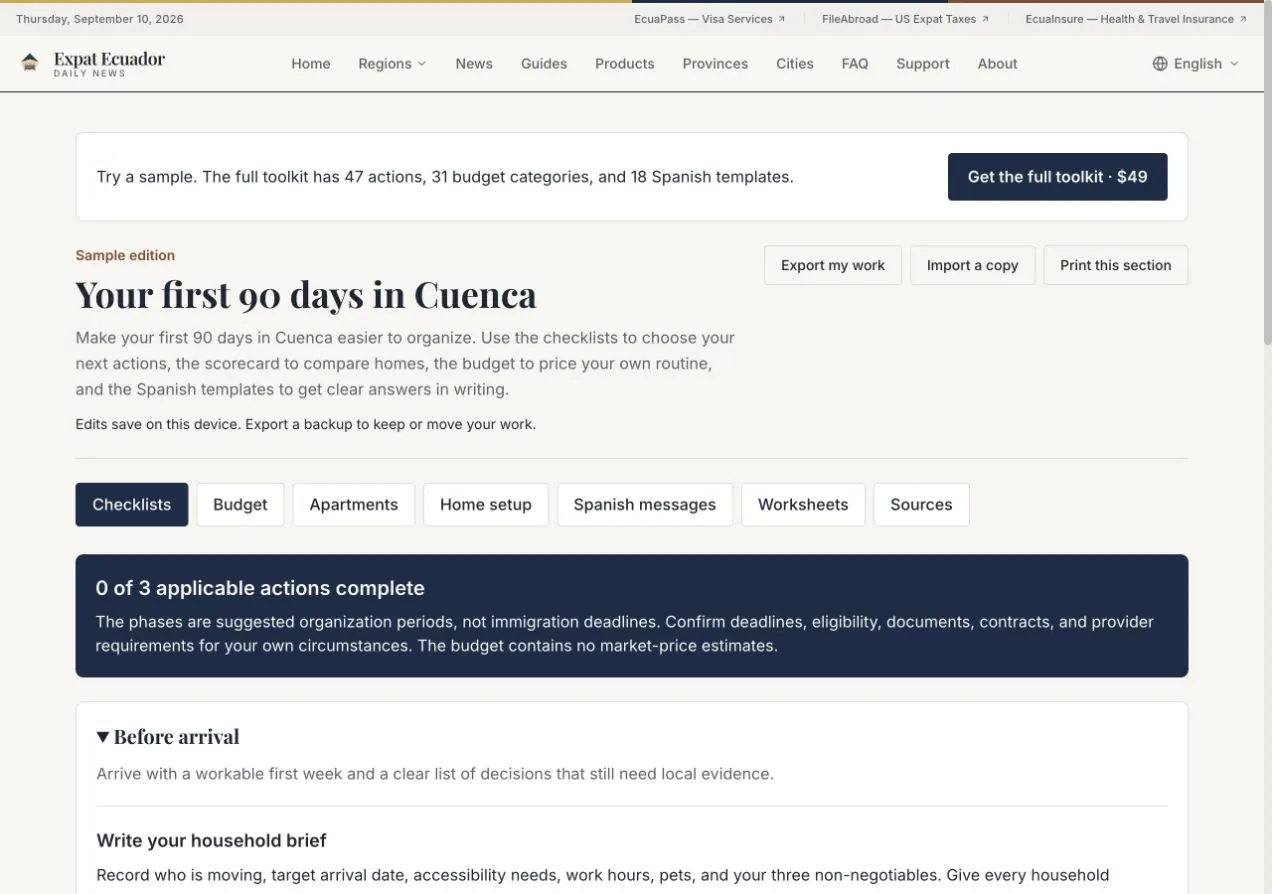The image size is (1272, 894).
Task: Expand the Regions navigation dropdown
Action: point(392,63)
